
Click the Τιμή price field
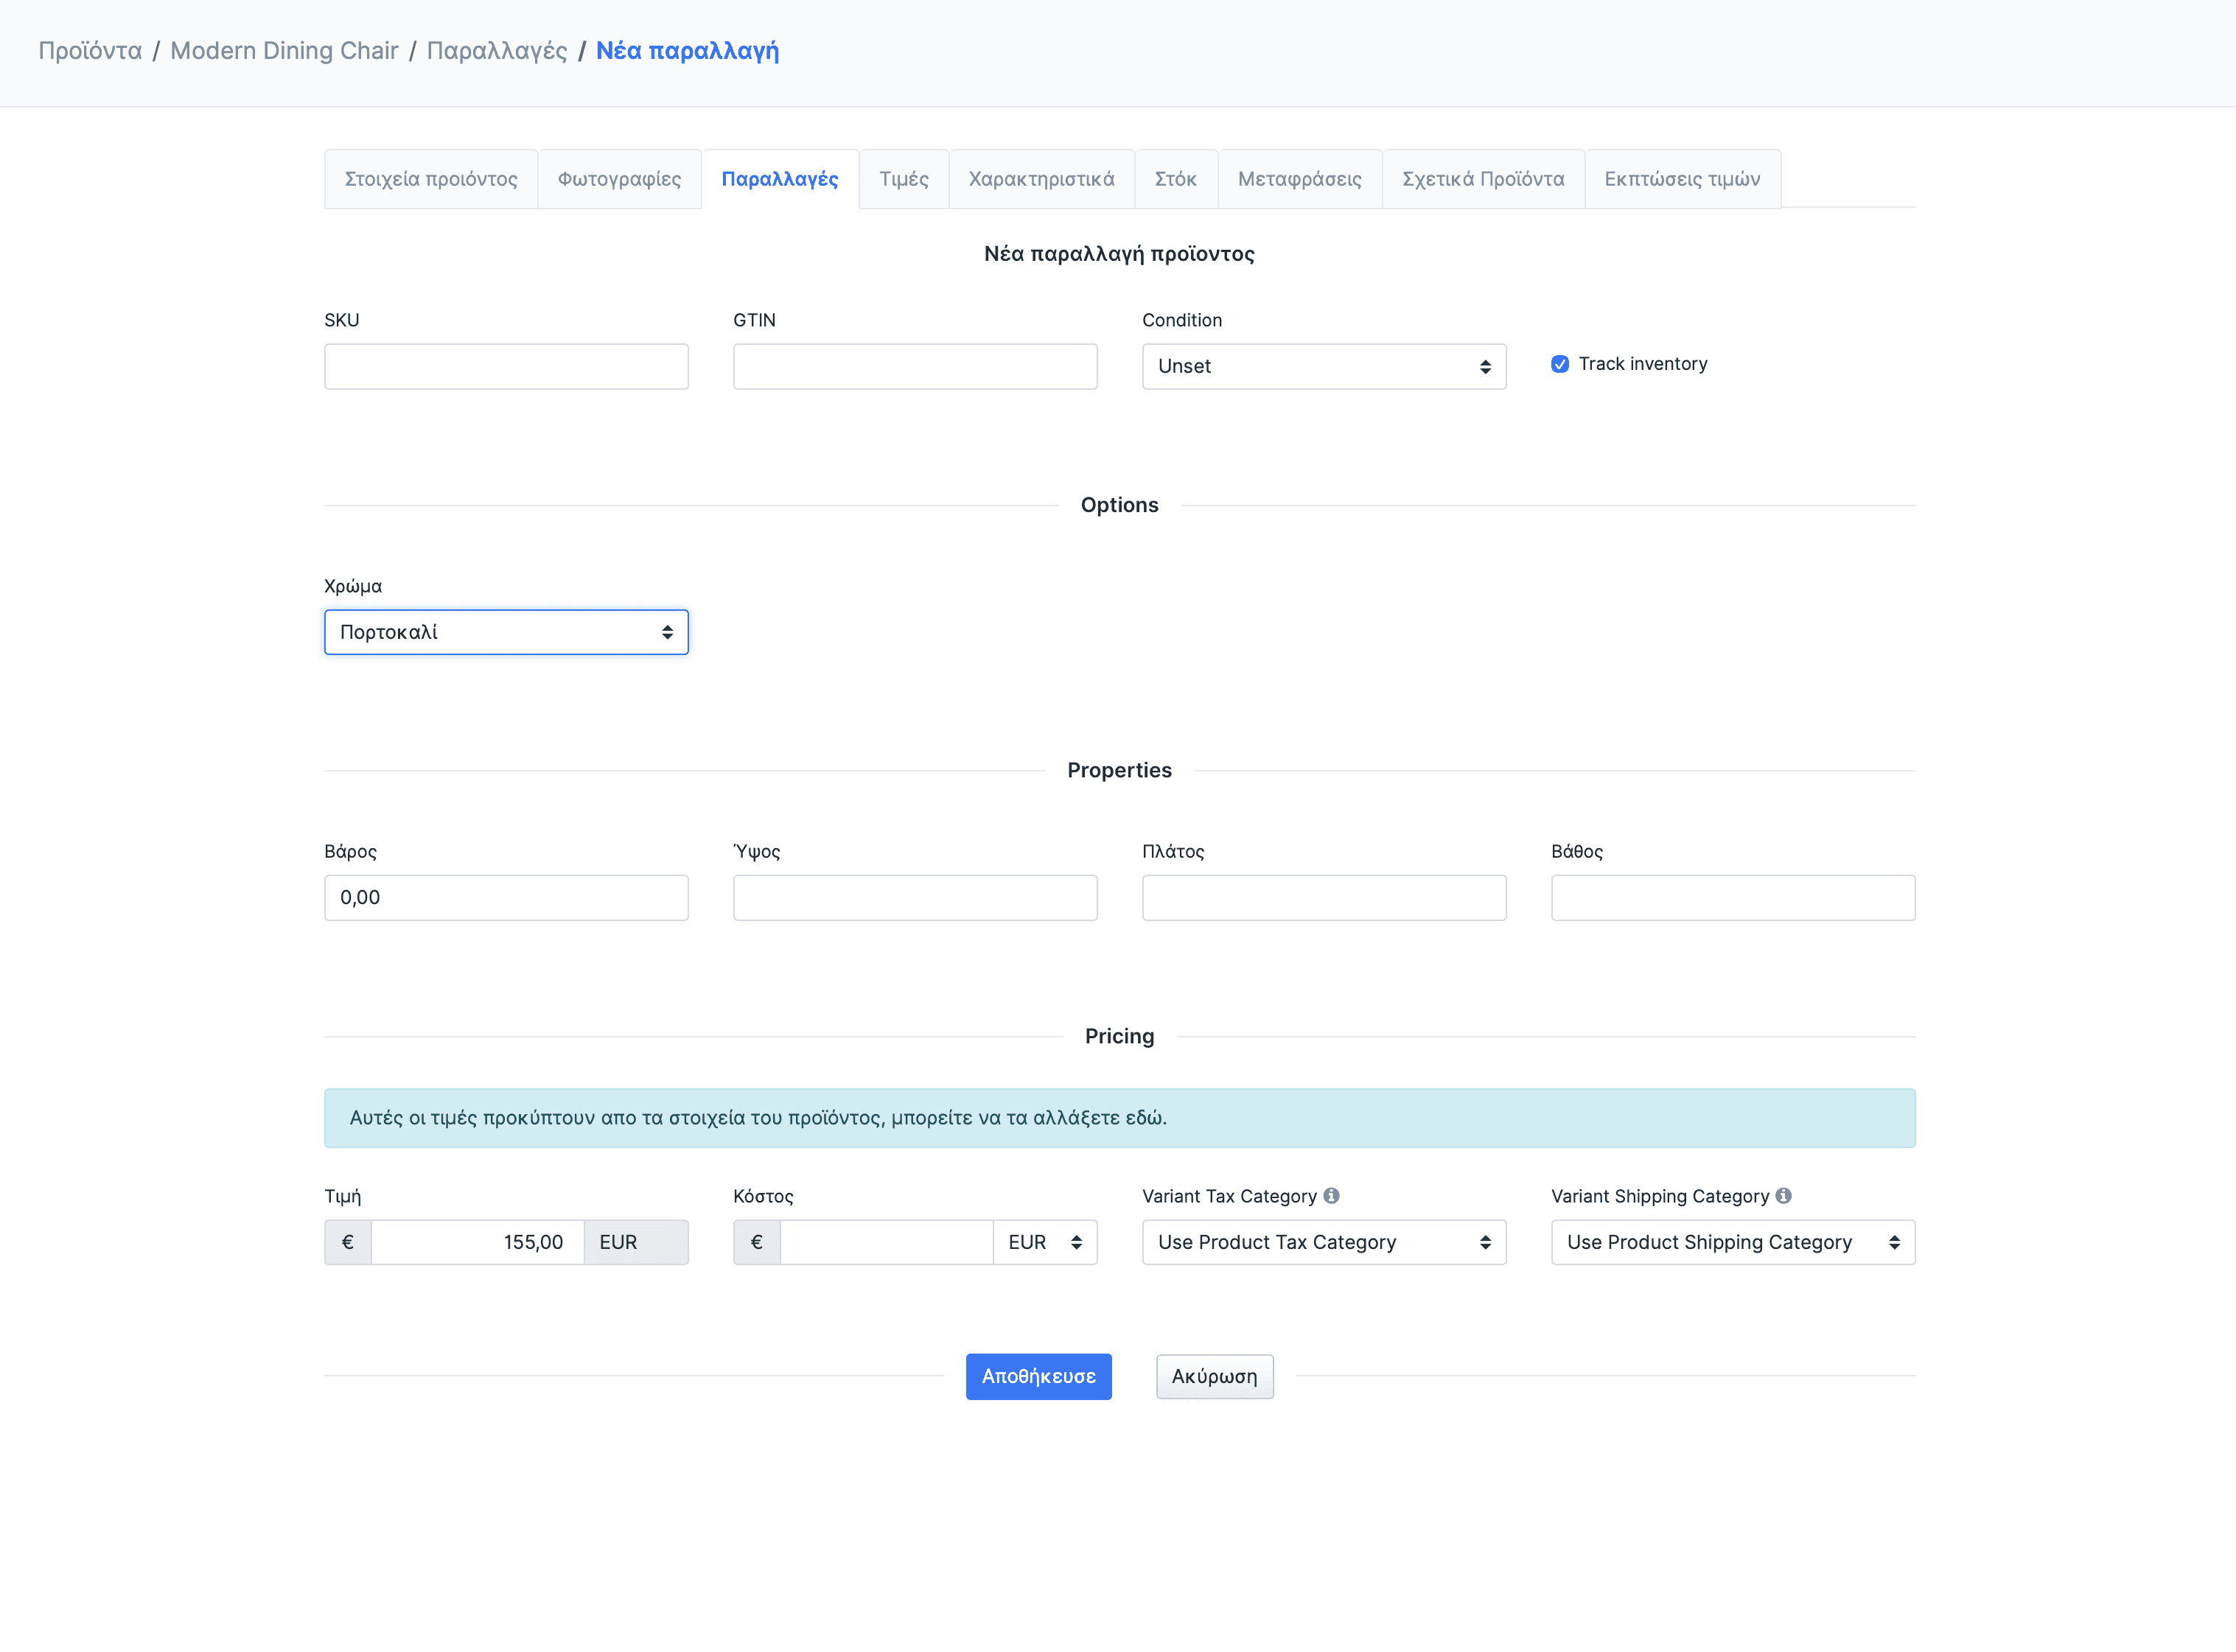[x=477, y=1242]
